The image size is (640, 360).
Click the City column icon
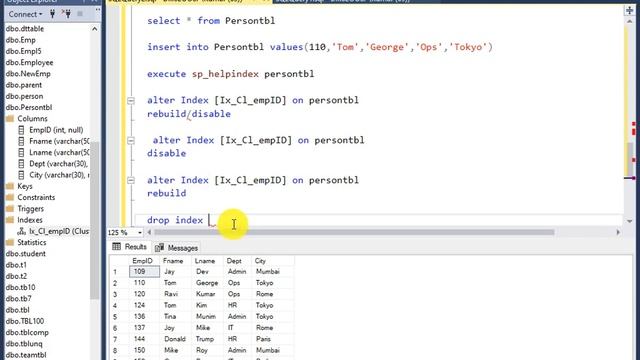coord(21,175)
